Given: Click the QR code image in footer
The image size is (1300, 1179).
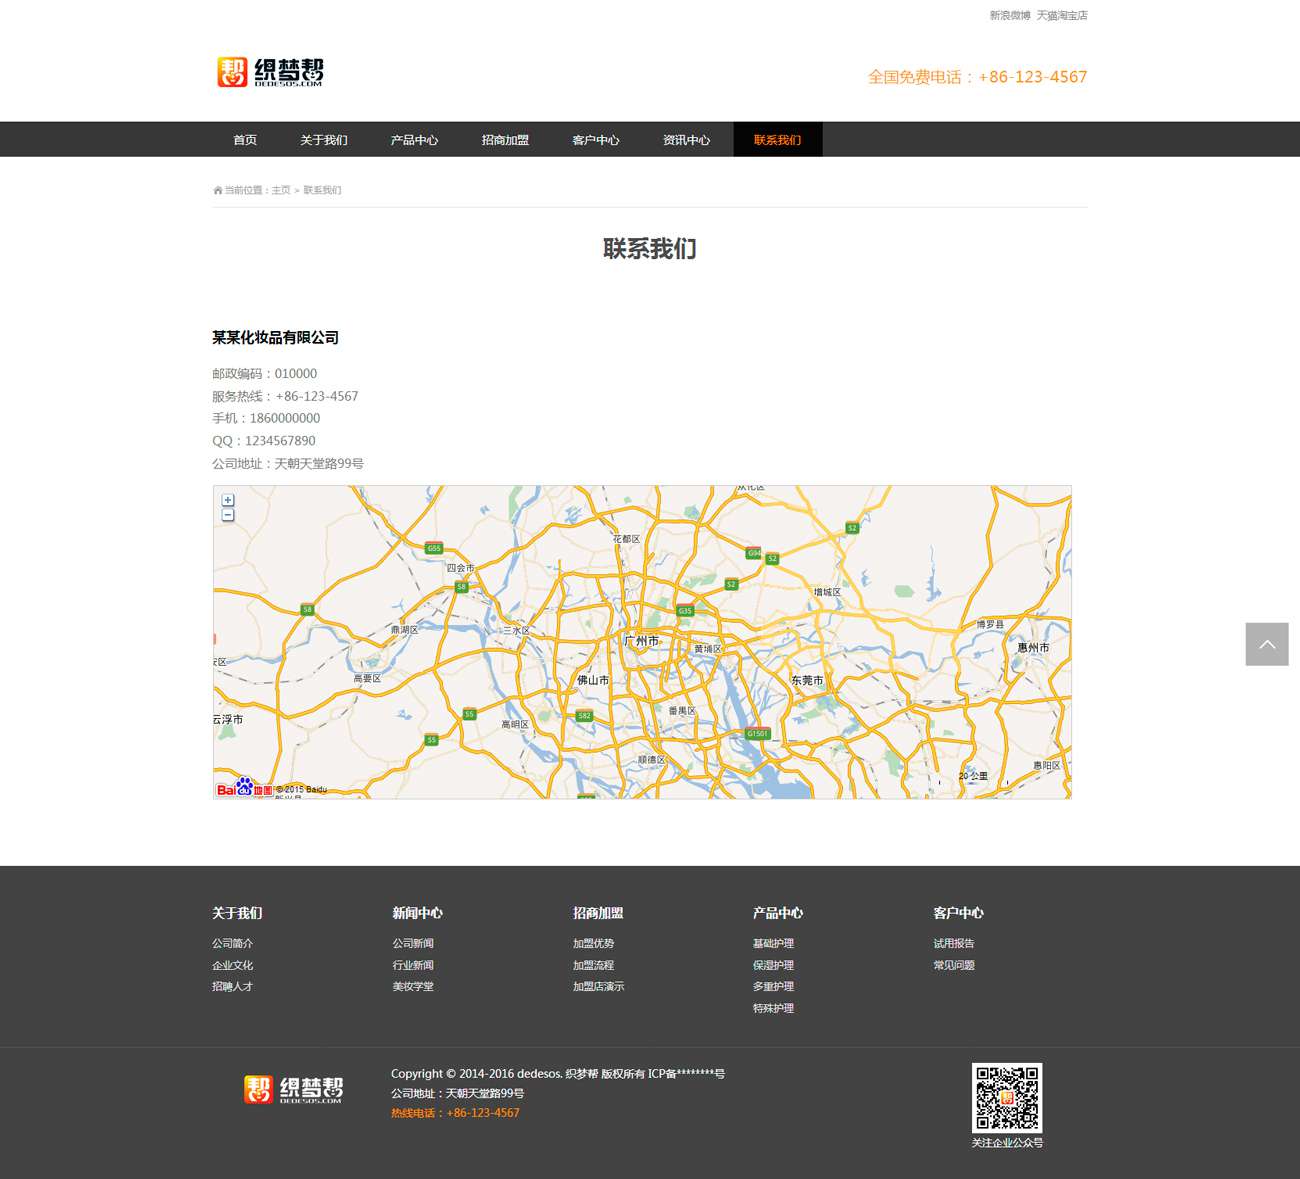Looking at the screenshot, I should tap(1006, 1098).
